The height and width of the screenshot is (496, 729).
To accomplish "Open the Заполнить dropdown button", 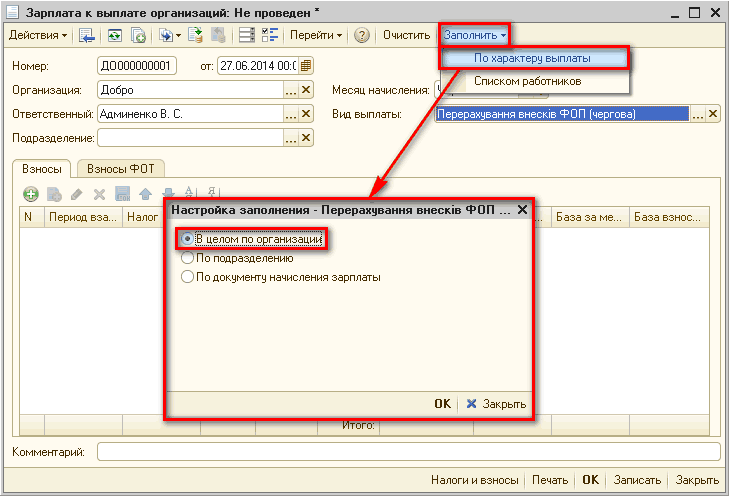I will click(474, 35).
